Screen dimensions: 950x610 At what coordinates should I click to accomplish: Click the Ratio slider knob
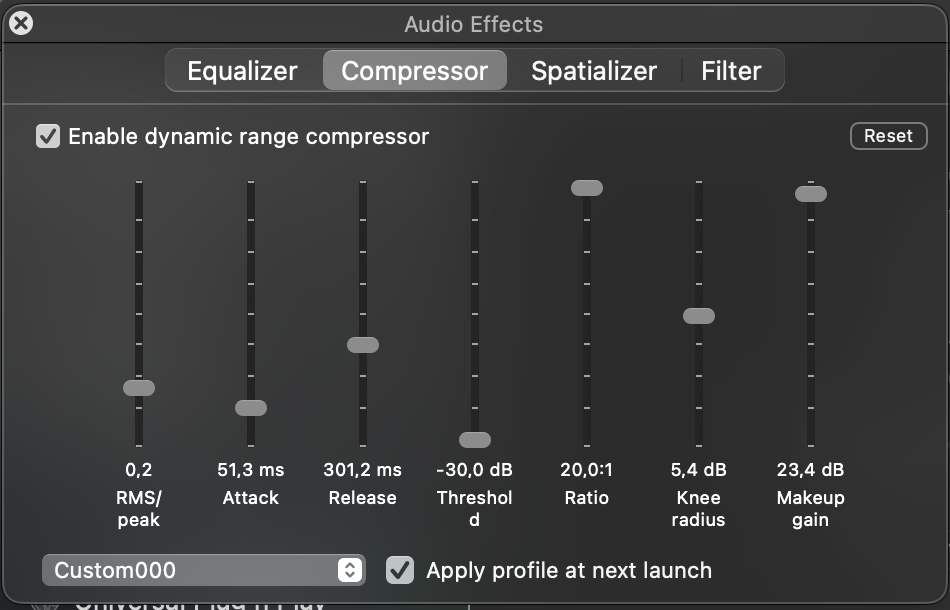click(x=587, y=188)
